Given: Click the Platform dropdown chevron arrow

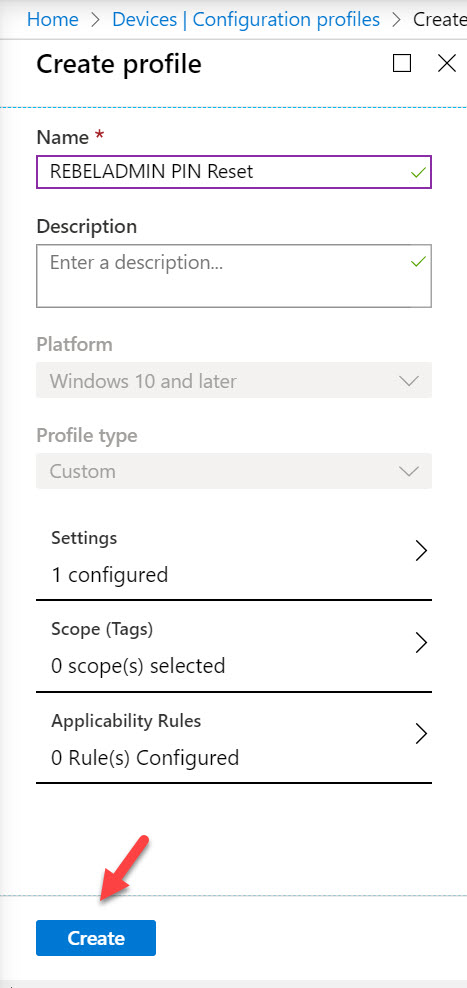Looking at the screenshot, I should 409,381.
